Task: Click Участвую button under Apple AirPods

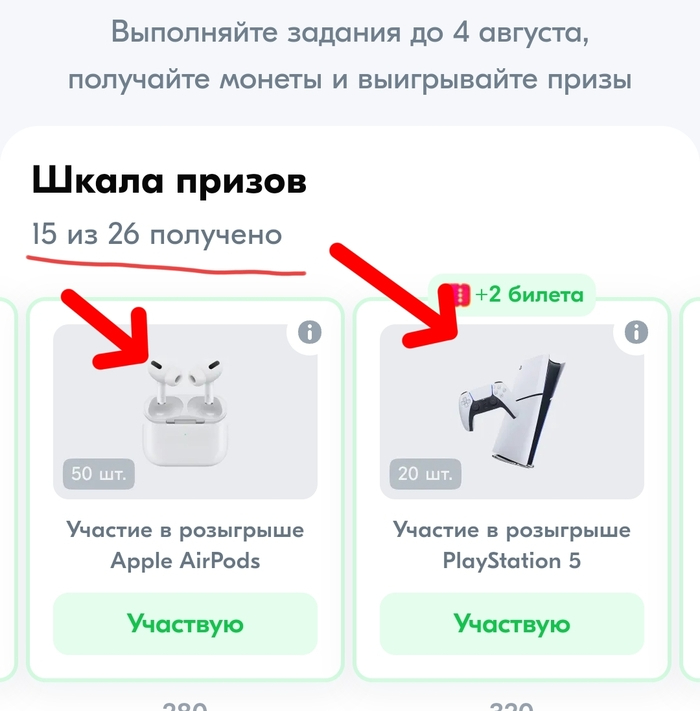Action: pyautogui.click(x=185, y=623)
